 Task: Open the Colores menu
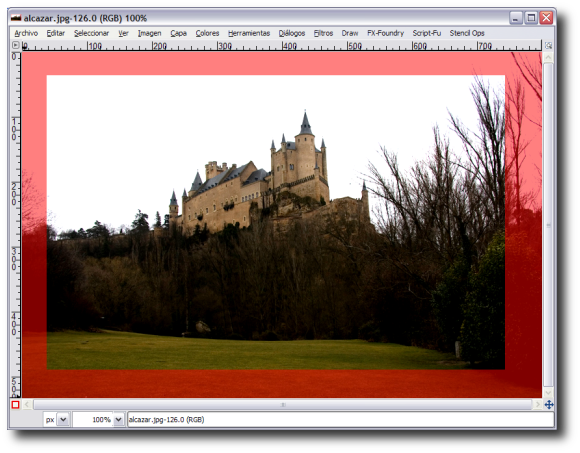click(x=207, y=33)
